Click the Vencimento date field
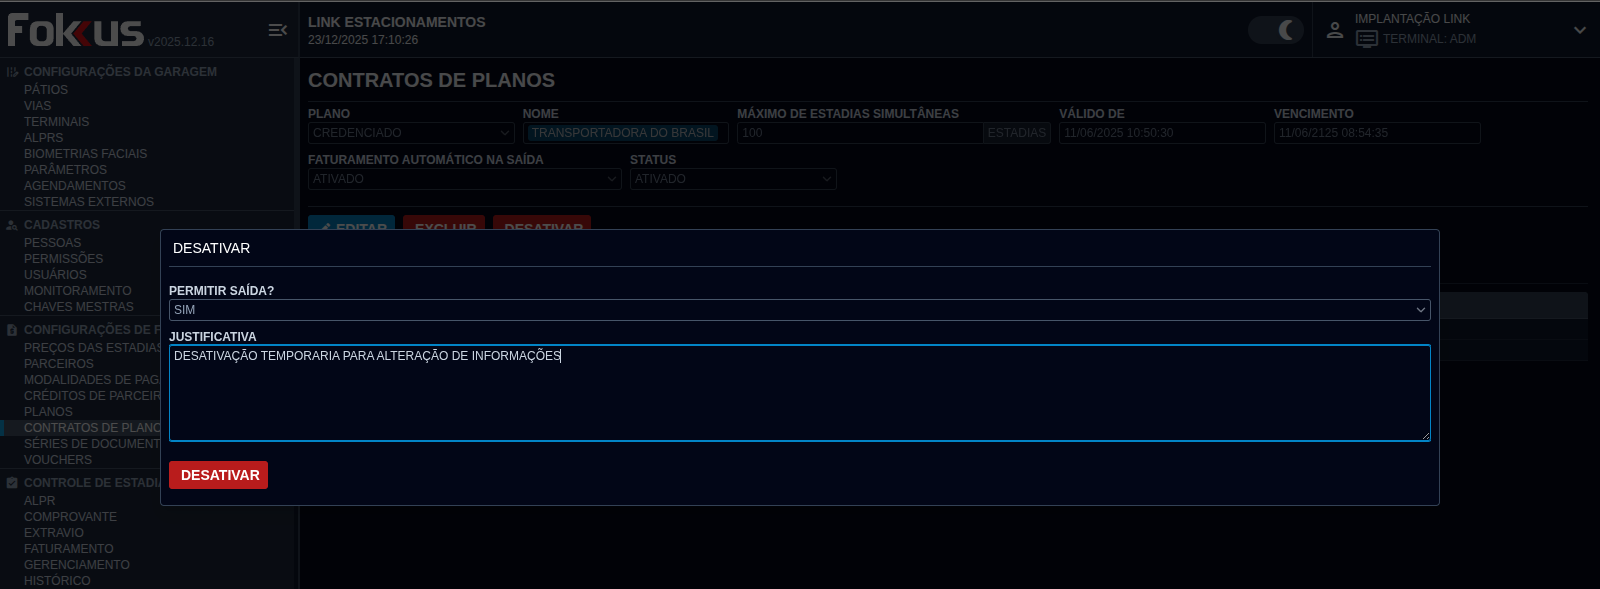1600x589 pixels. pos(1376,133)
